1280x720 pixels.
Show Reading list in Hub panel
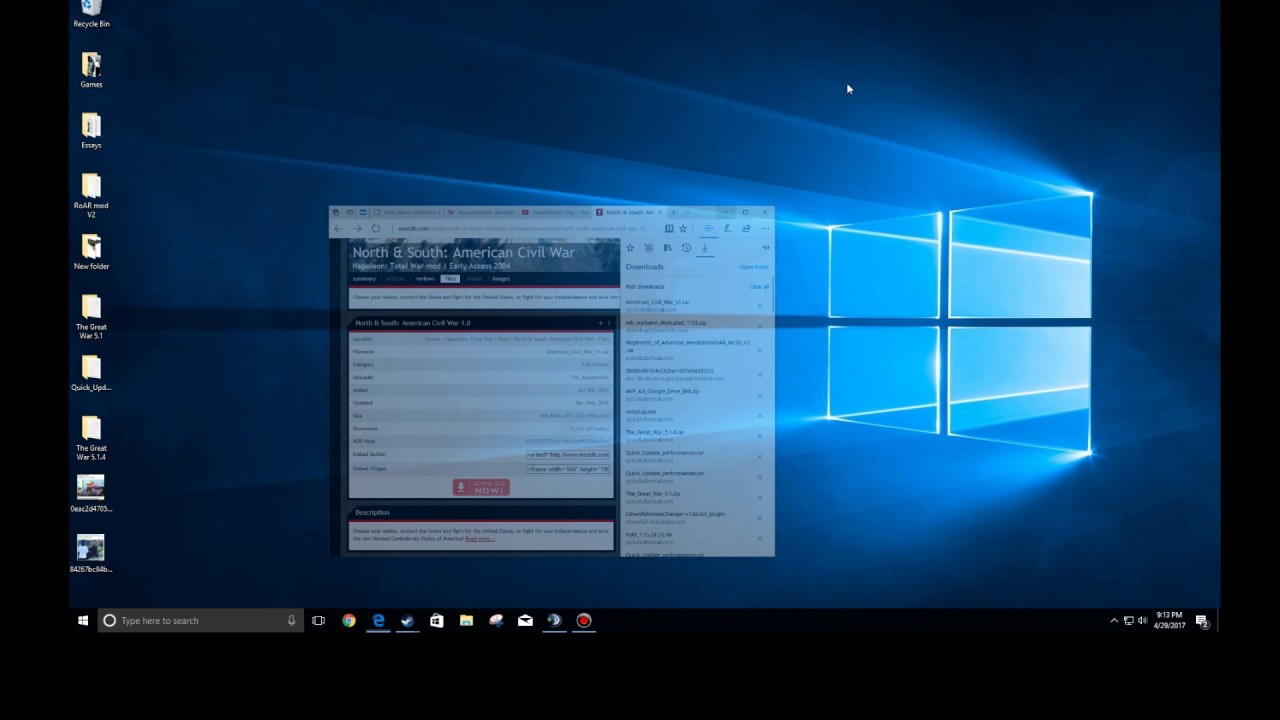point(649,247)
